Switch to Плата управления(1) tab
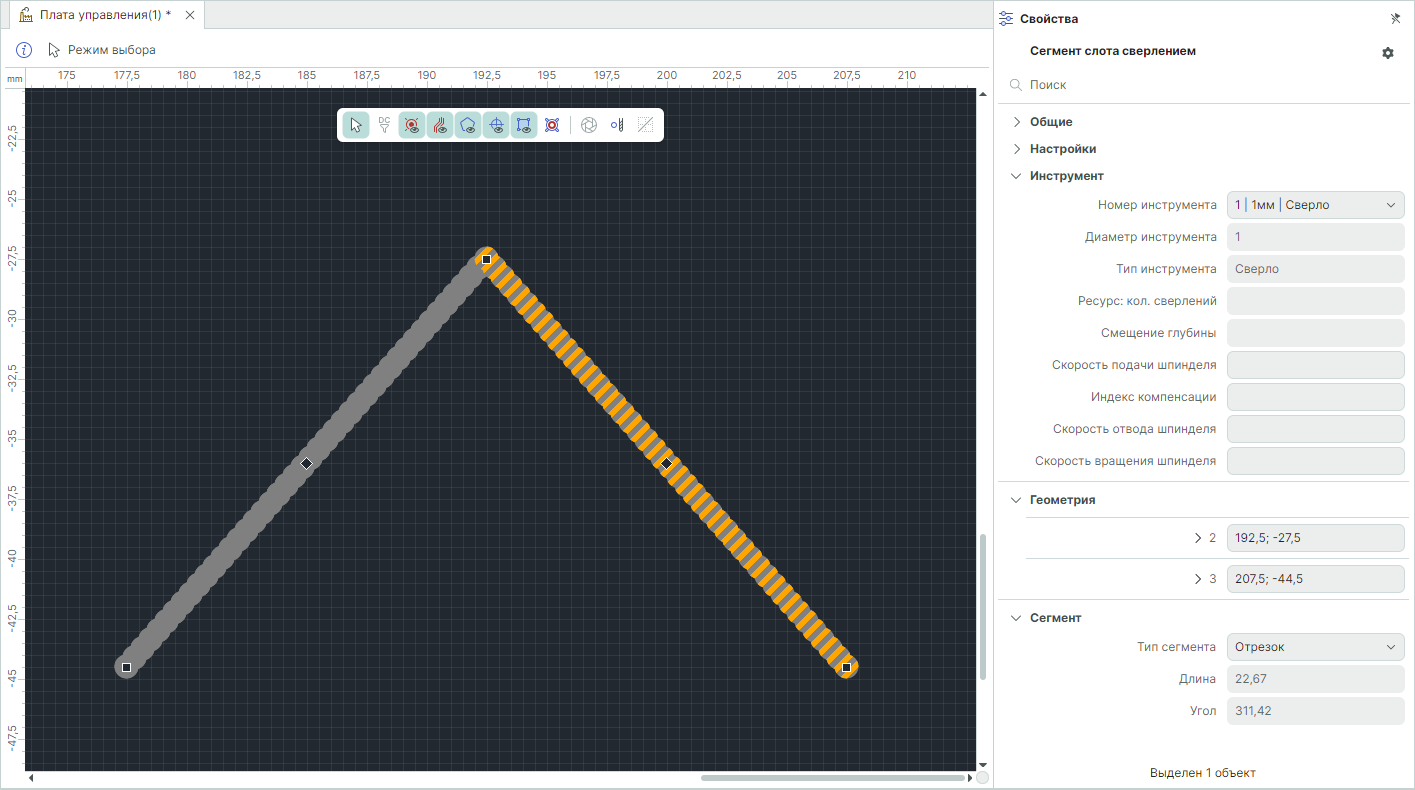Image resolution: width=1415 pixels, height=790 pixels. point(98,15)
